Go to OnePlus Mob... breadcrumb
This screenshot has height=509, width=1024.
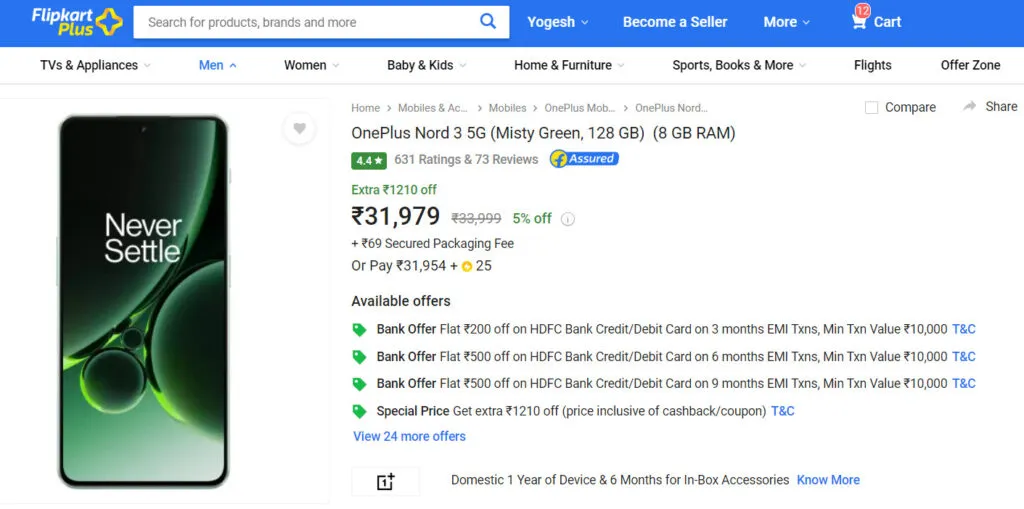pyautogui.click(x=580, y=108)
